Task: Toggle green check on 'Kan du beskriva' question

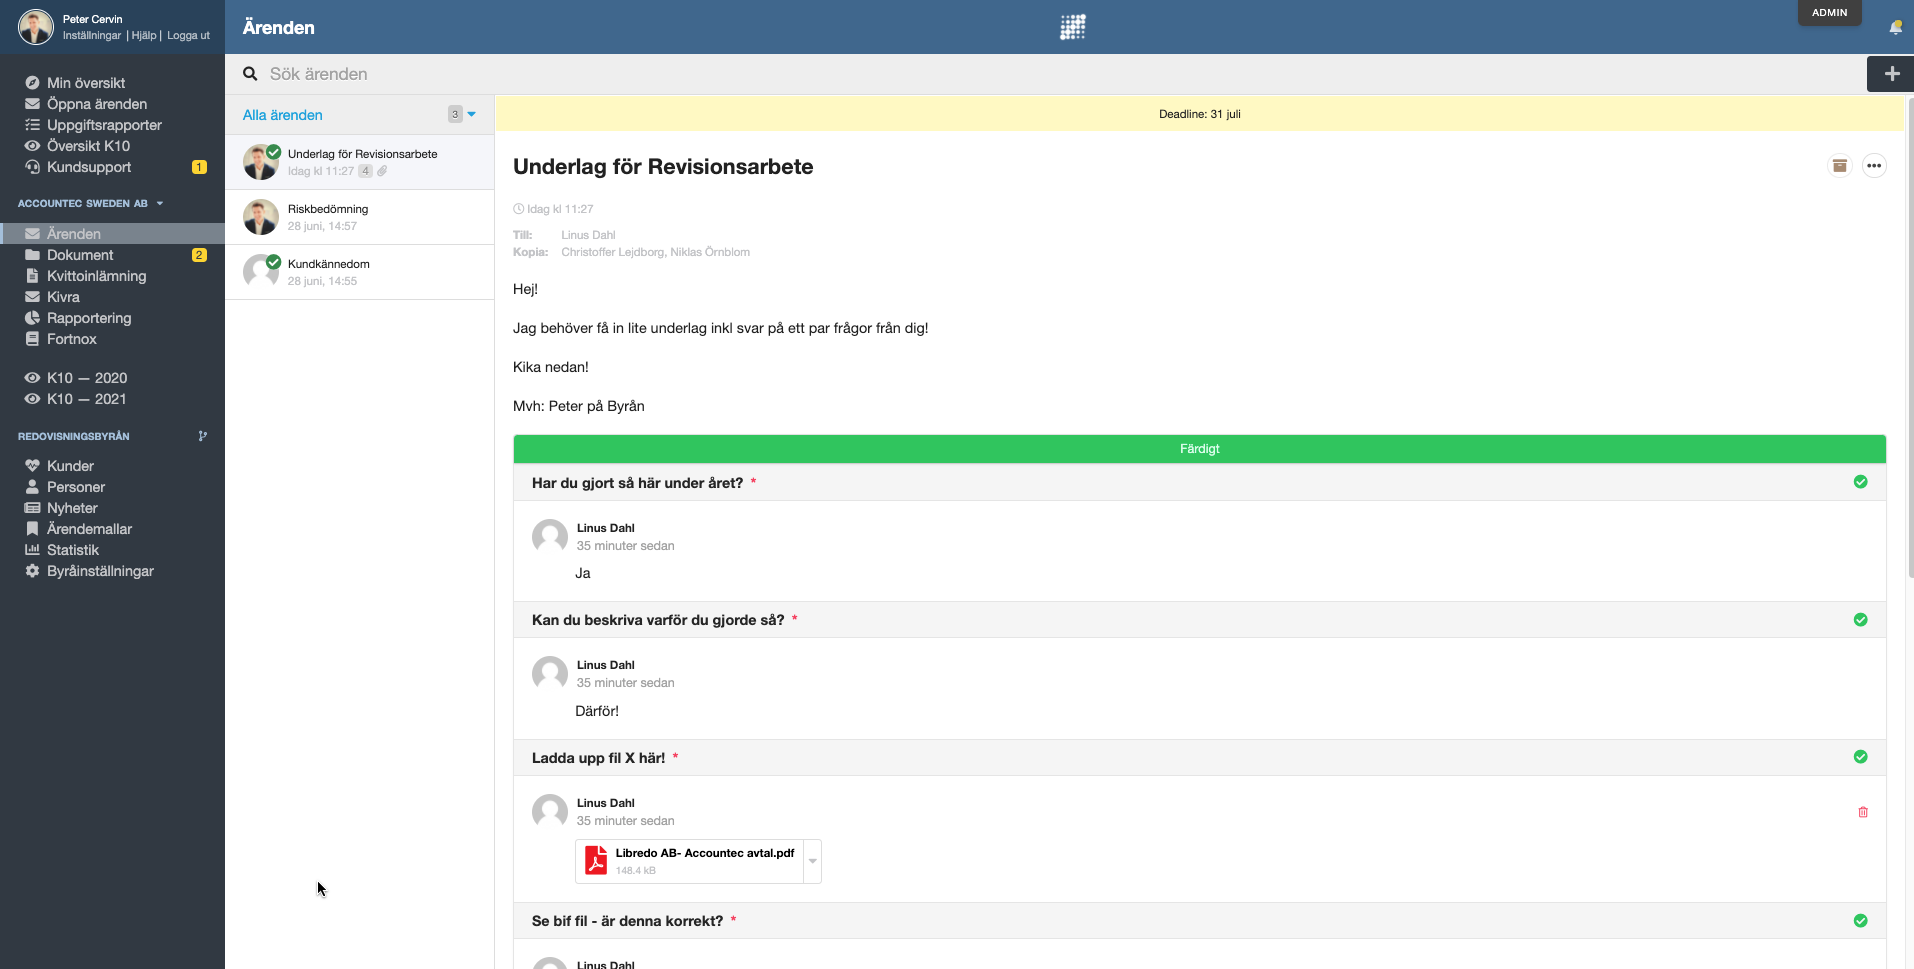Action: point(1860,620)
